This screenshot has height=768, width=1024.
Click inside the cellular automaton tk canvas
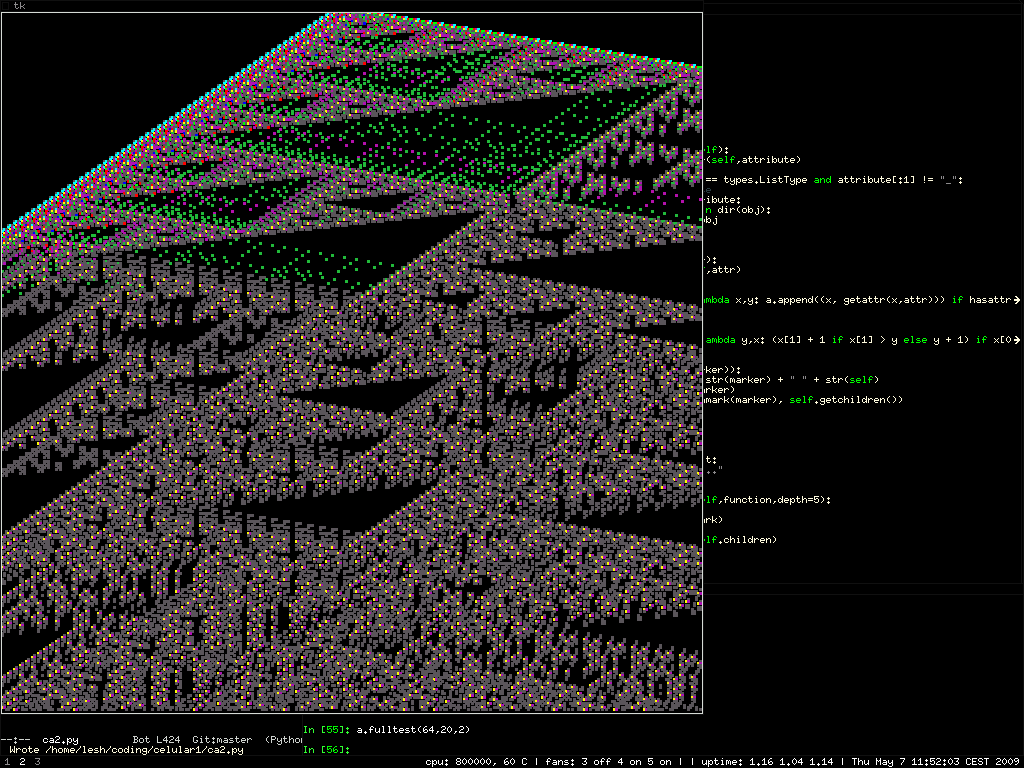click(351, 362)
